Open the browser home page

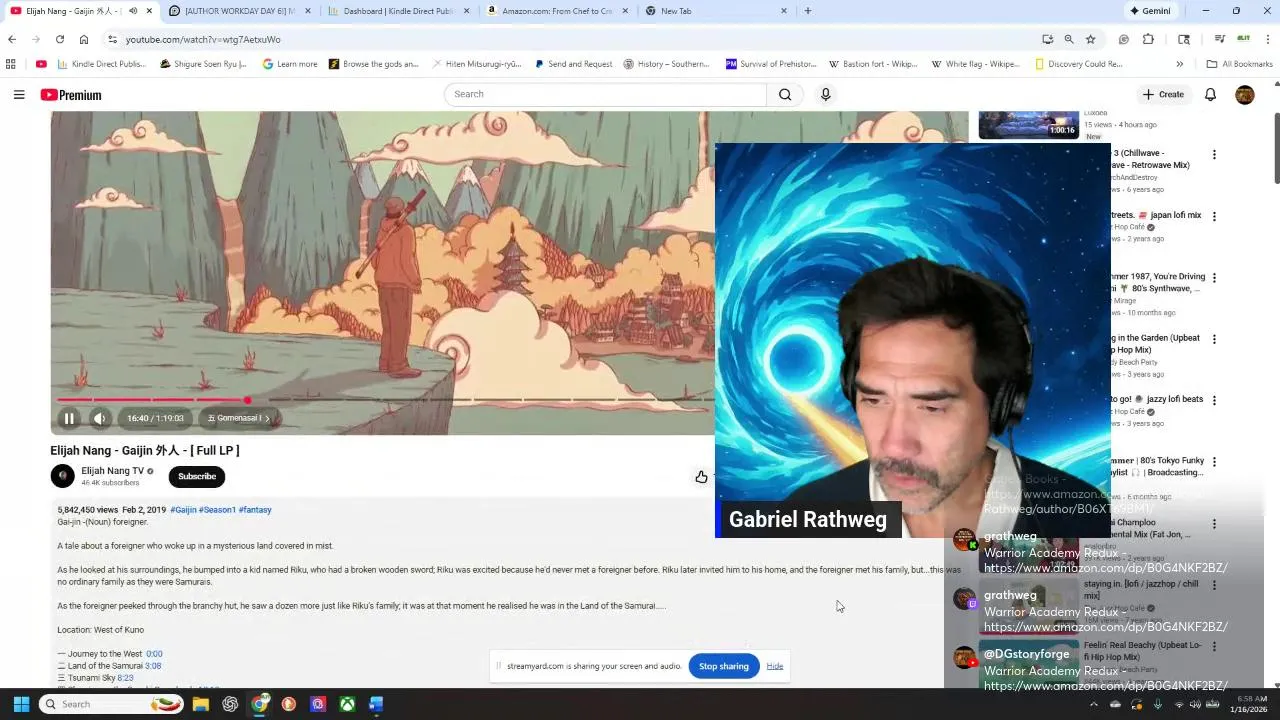click(84, 39)
